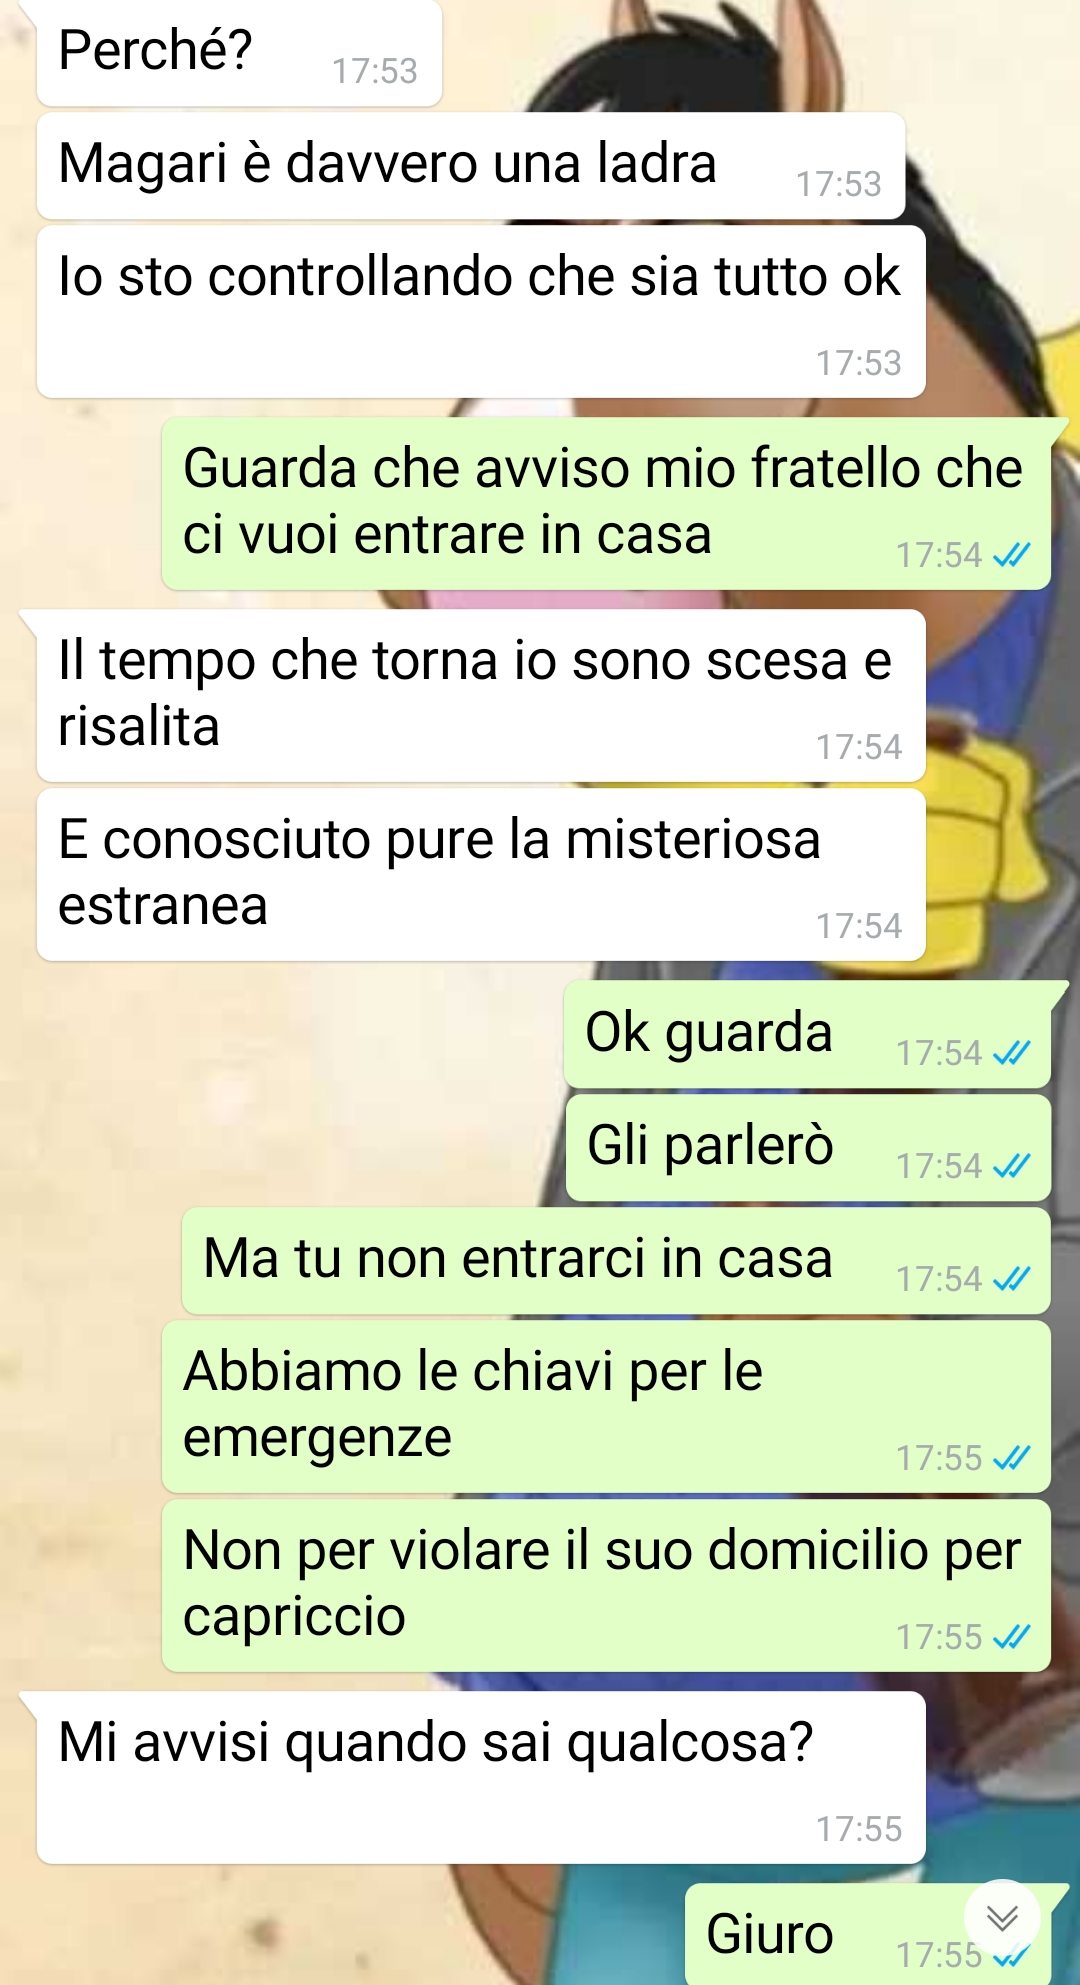Tap read ticks on 'Gli parlerò' message
The width and height of the screenshot is (1080, 1985).
coord(1011,1166)
